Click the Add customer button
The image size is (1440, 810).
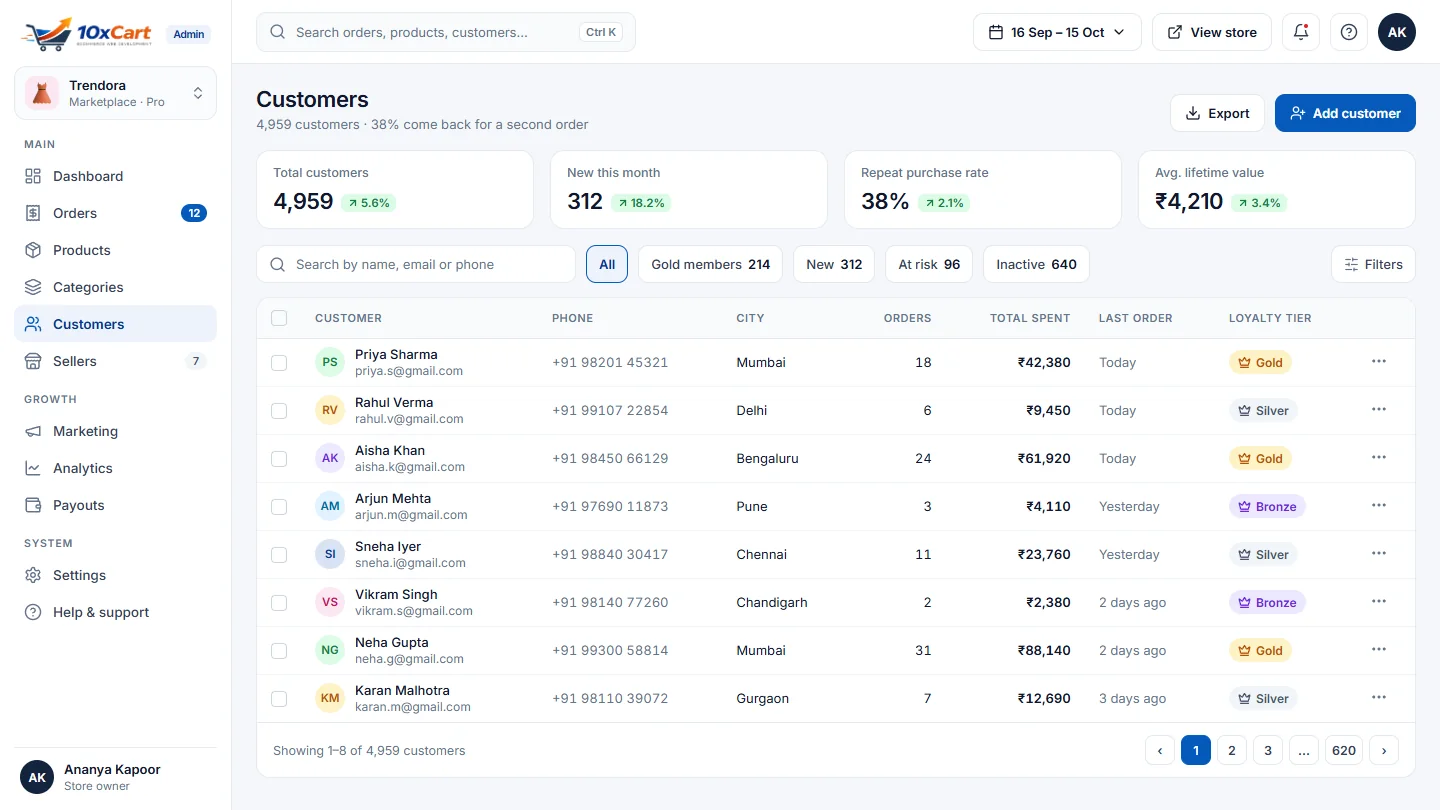[x=1345, y=113]
